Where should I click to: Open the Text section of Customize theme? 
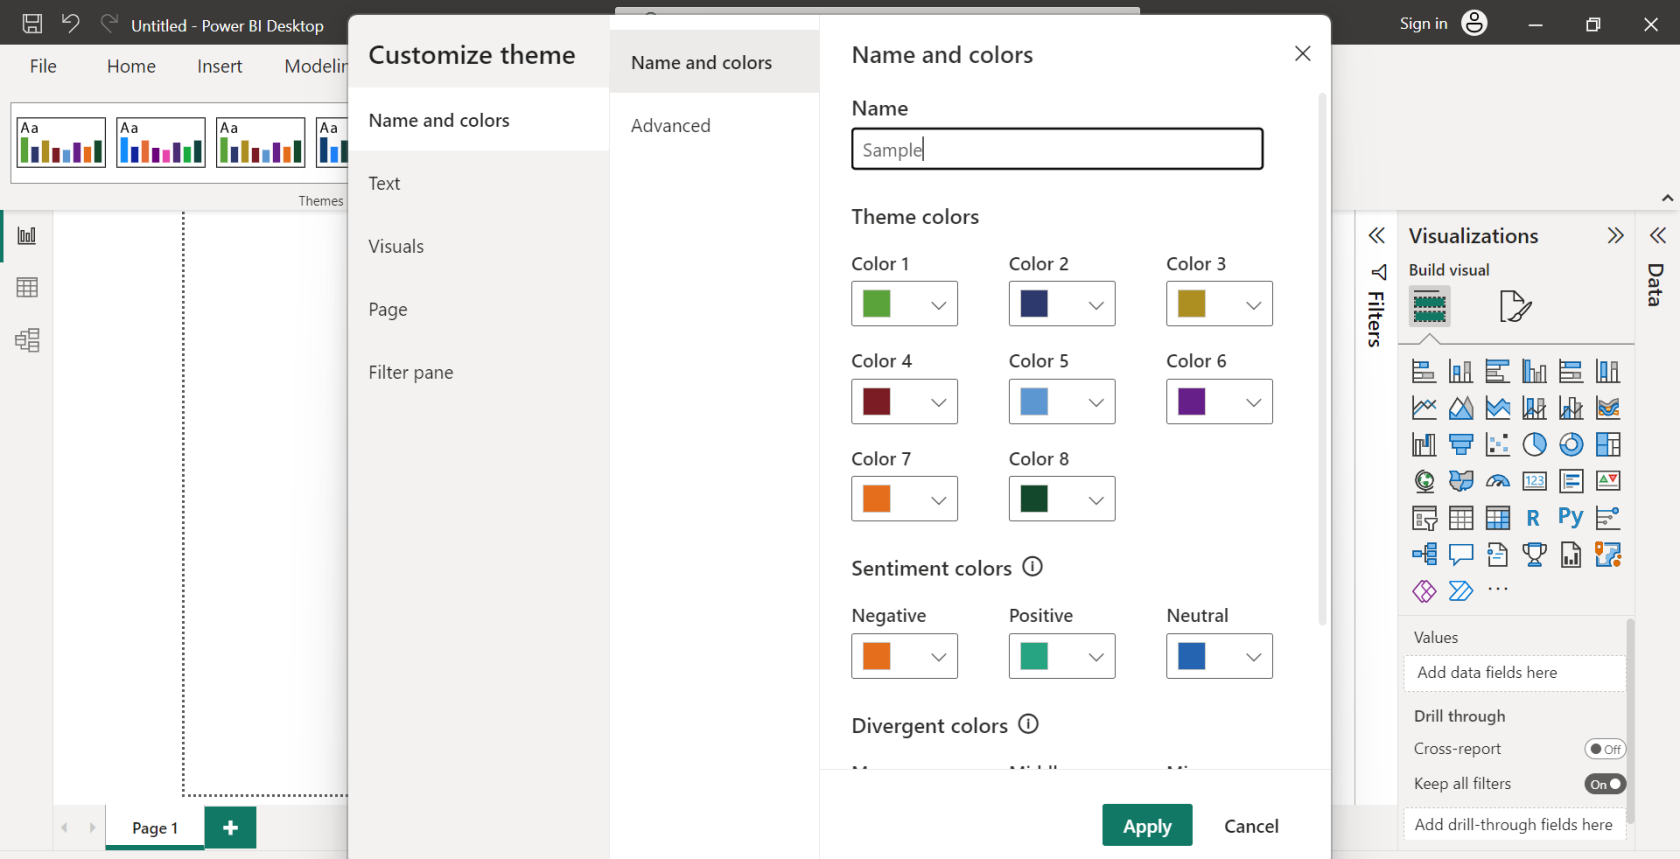tap(479, 183)
